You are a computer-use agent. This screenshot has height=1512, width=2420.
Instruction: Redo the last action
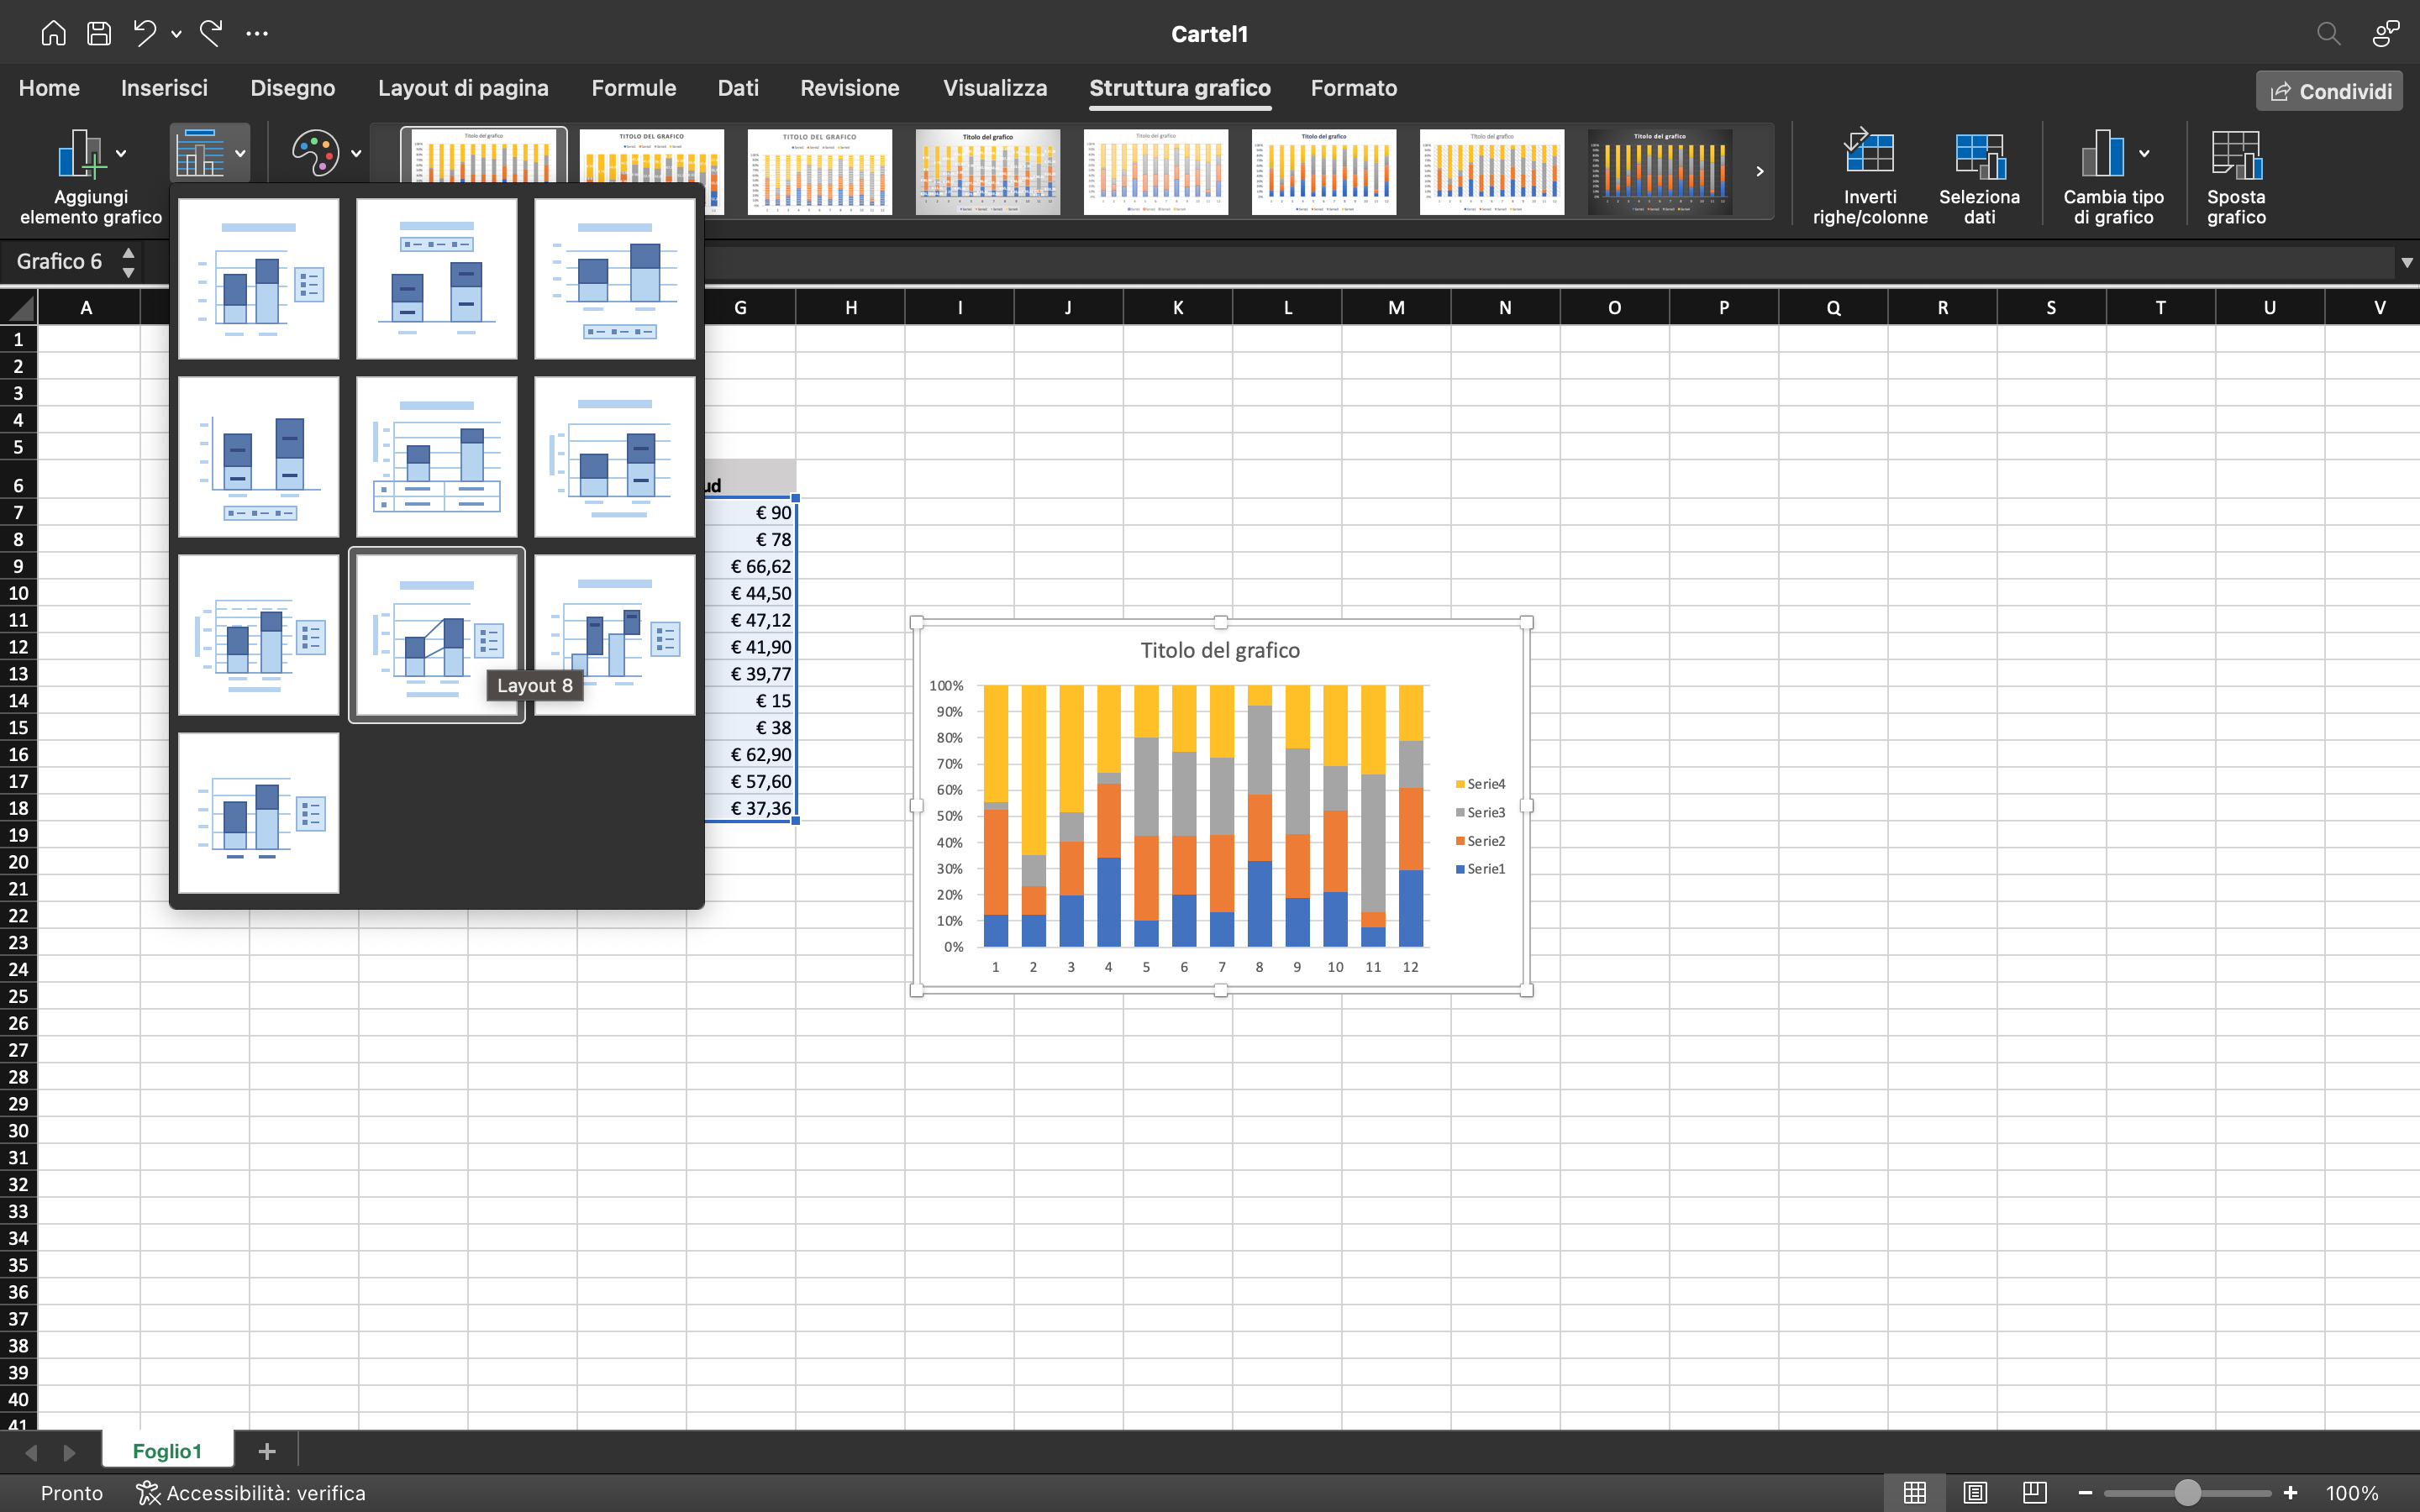coord(210,33)
